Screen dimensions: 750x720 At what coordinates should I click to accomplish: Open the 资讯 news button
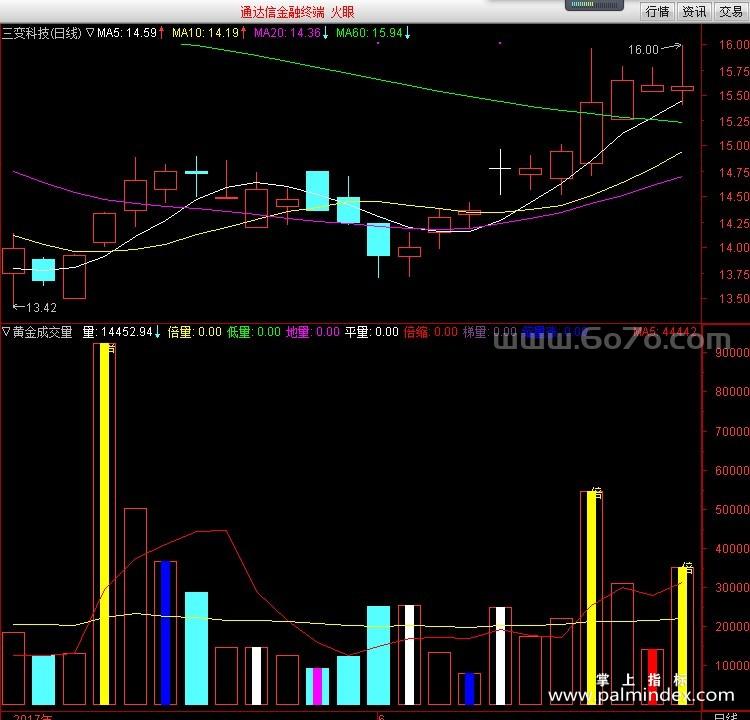(694, 11)
